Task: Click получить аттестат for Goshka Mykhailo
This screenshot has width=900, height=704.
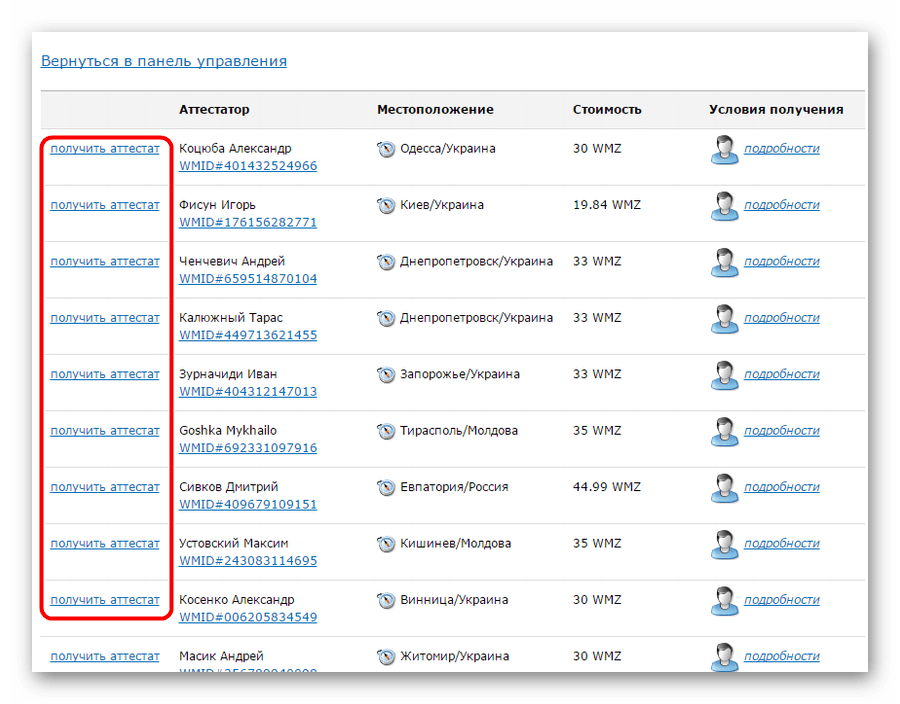Action: pos(105,431)
